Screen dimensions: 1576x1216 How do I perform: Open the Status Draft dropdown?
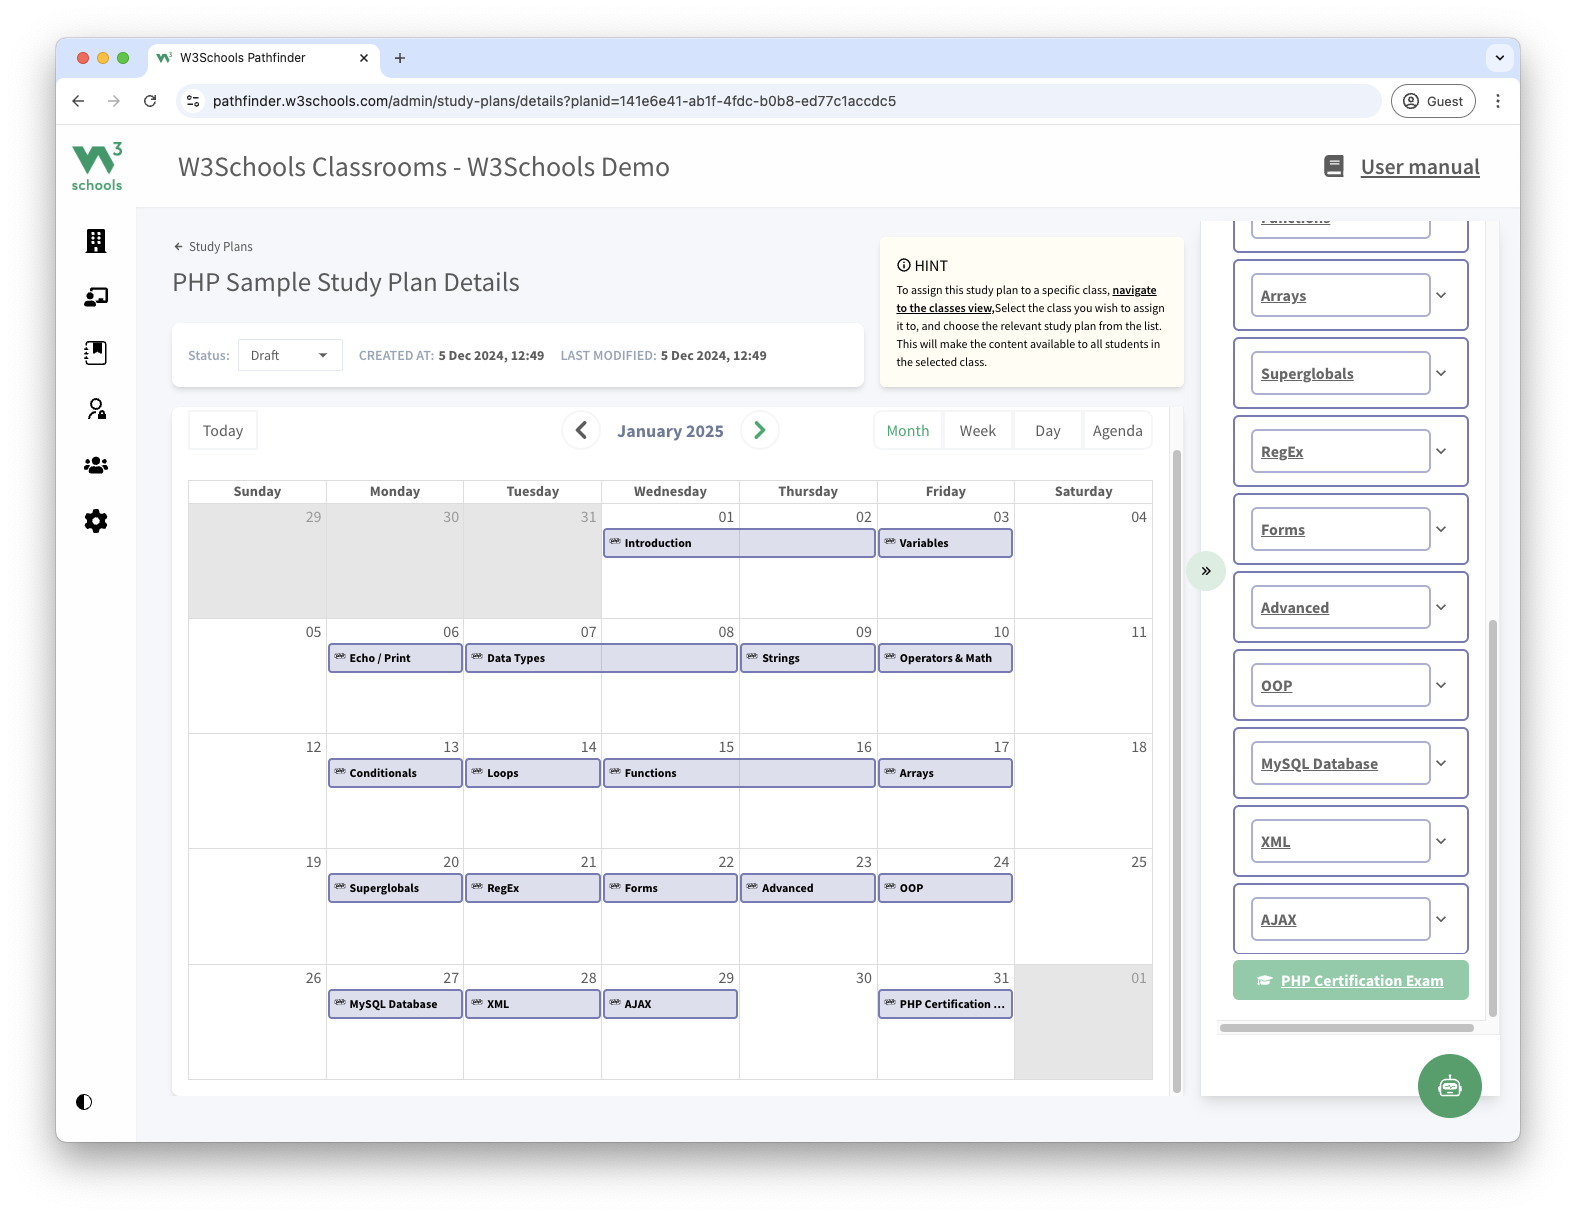point(290,355)
